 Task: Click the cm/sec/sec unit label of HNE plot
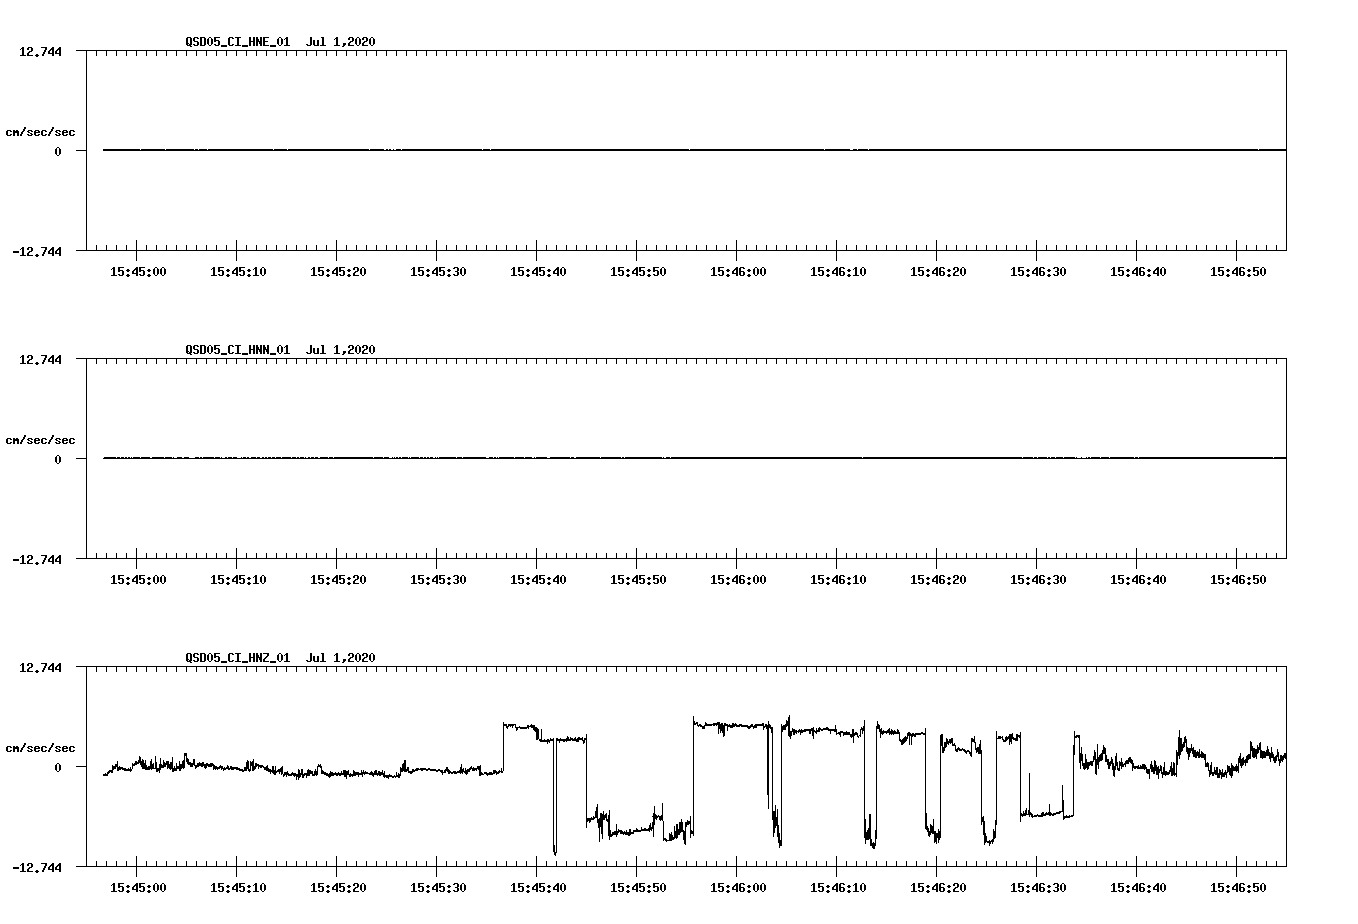[x=40, y=132]
